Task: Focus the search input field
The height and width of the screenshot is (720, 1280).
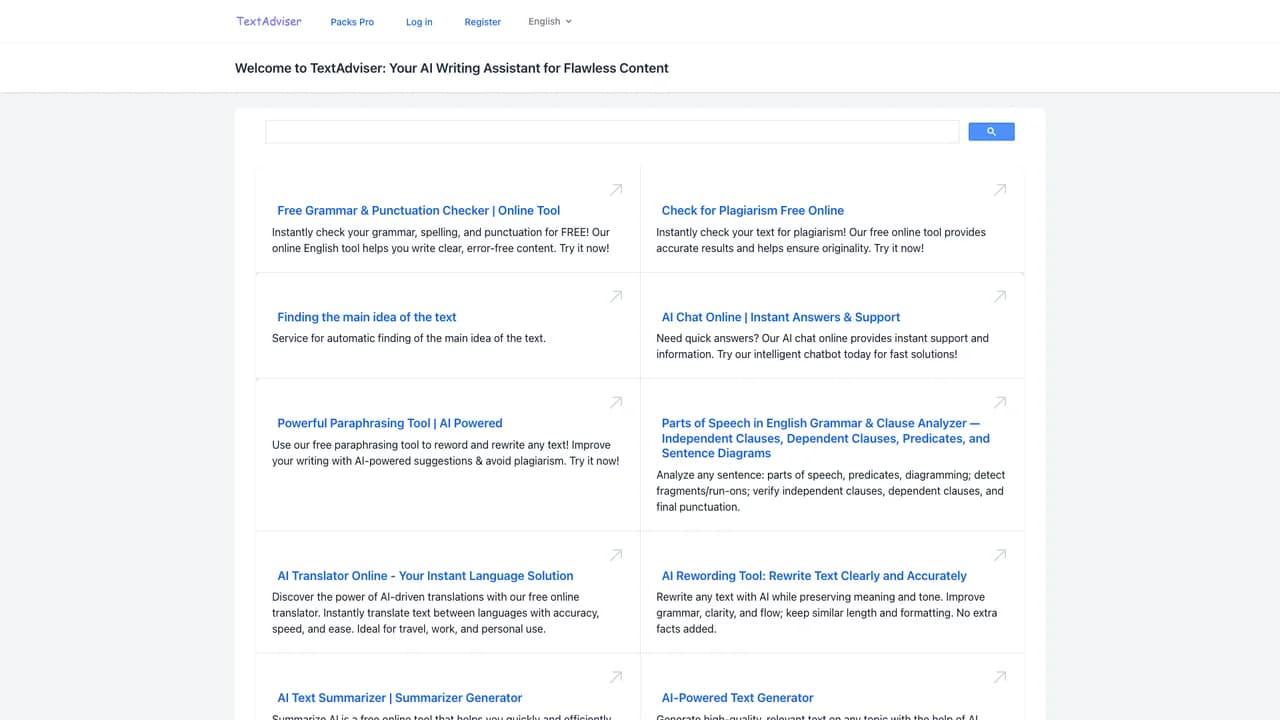Action: tap(612, 132)
